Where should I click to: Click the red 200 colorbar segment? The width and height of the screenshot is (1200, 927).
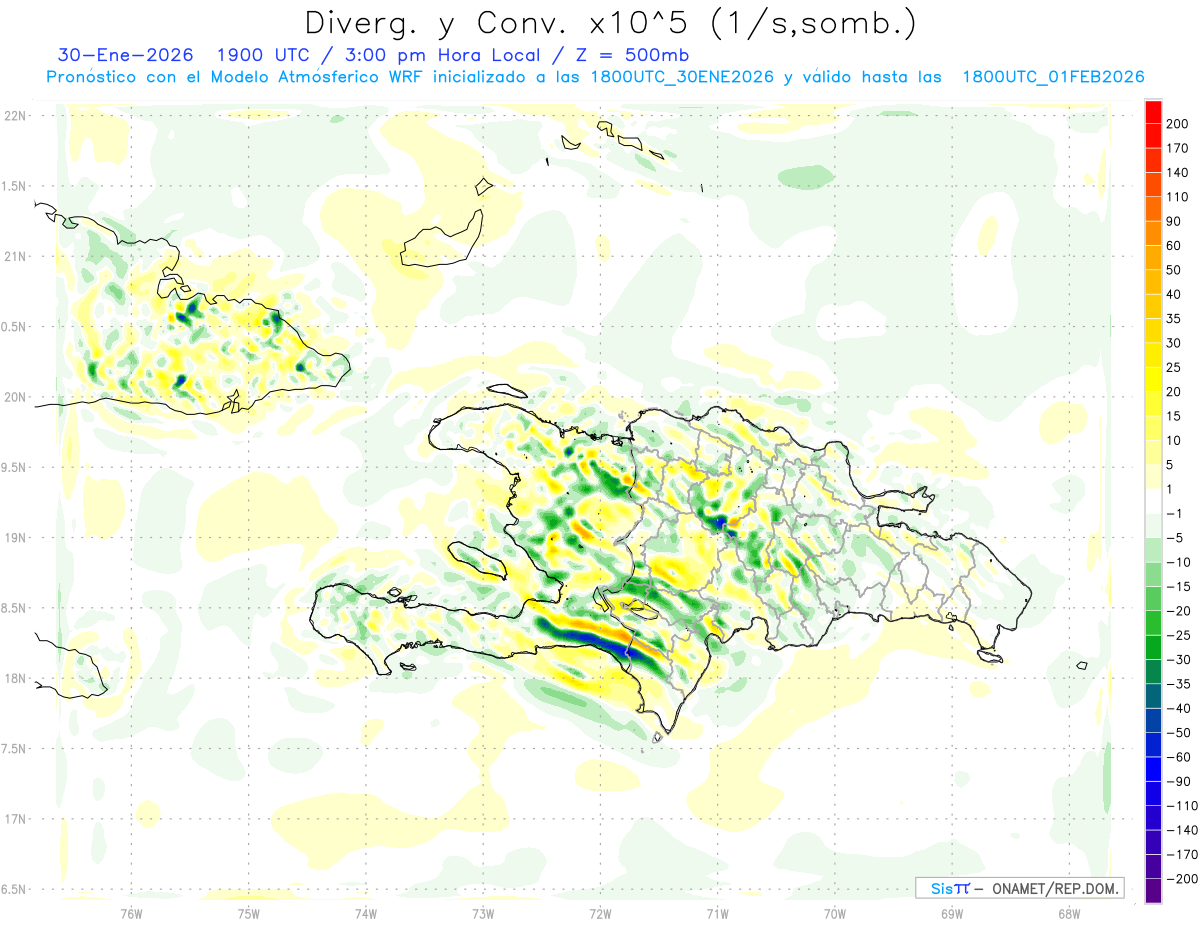1153,112
